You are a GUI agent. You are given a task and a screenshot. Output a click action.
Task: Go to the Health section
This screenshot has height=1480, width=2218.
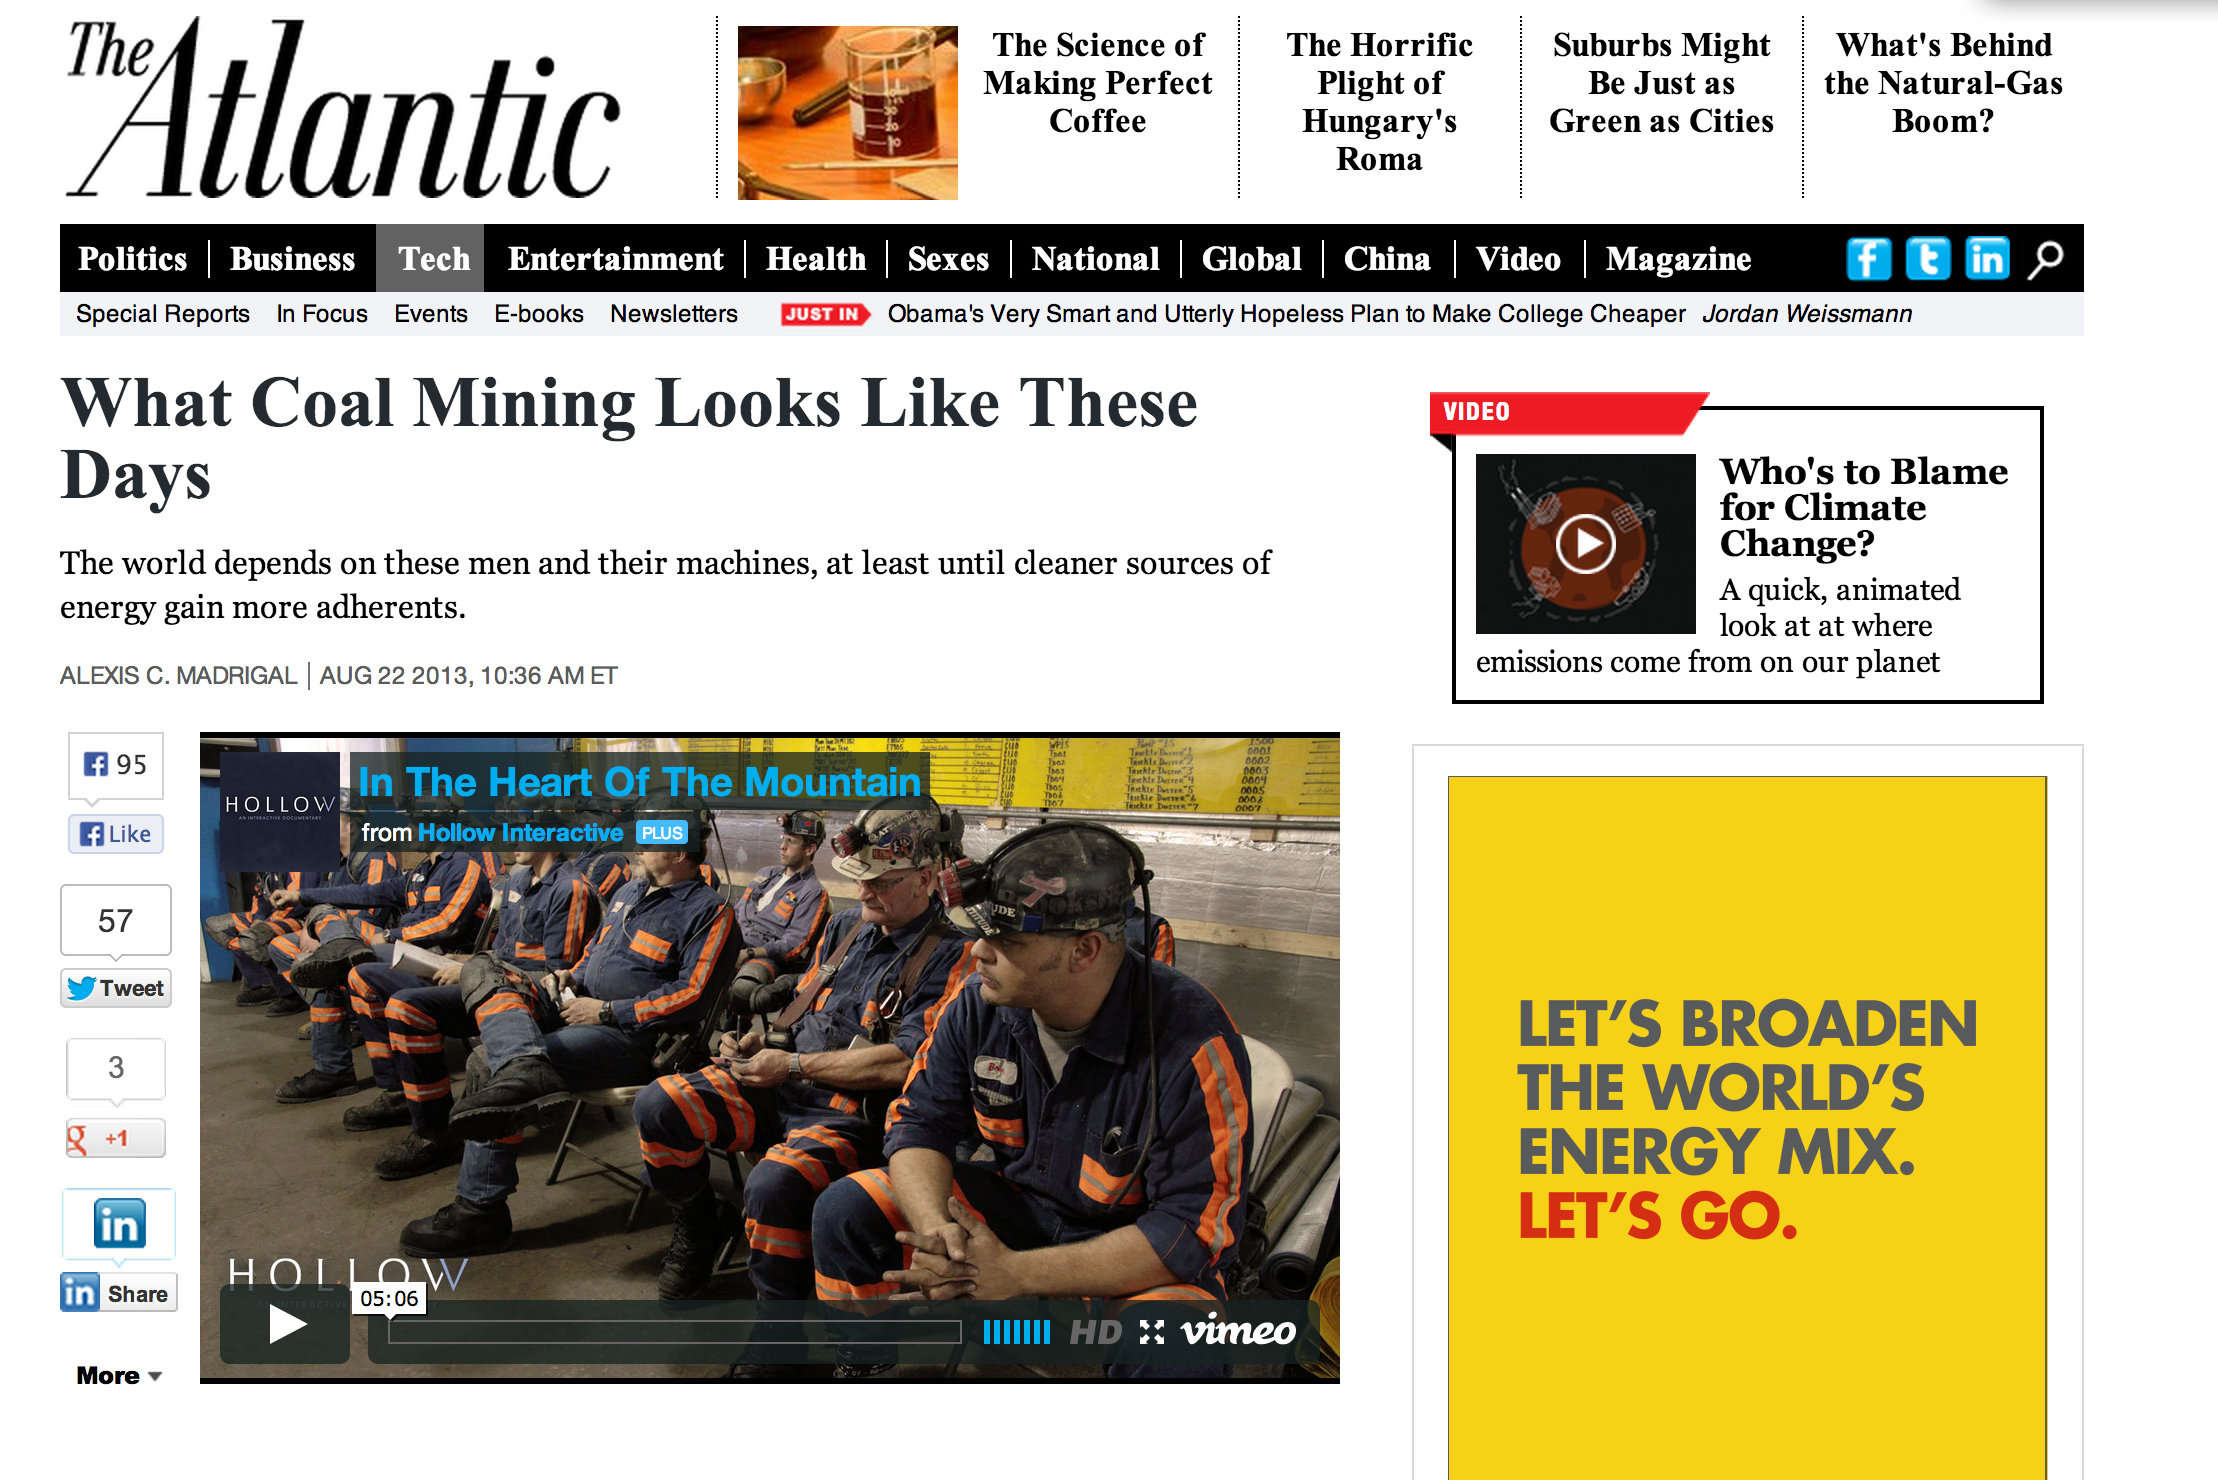[816, 259]
